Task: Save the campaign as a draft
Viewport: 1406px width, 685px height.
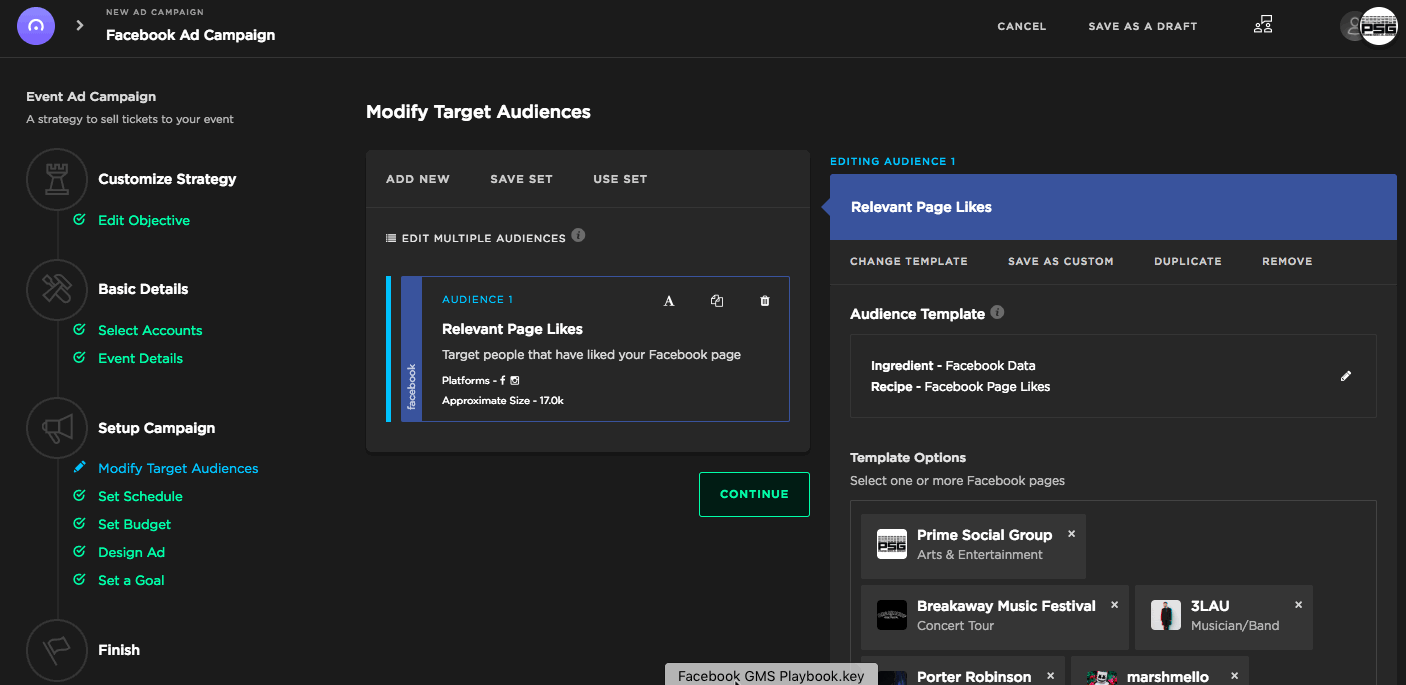Action: tap(1142, 26)
